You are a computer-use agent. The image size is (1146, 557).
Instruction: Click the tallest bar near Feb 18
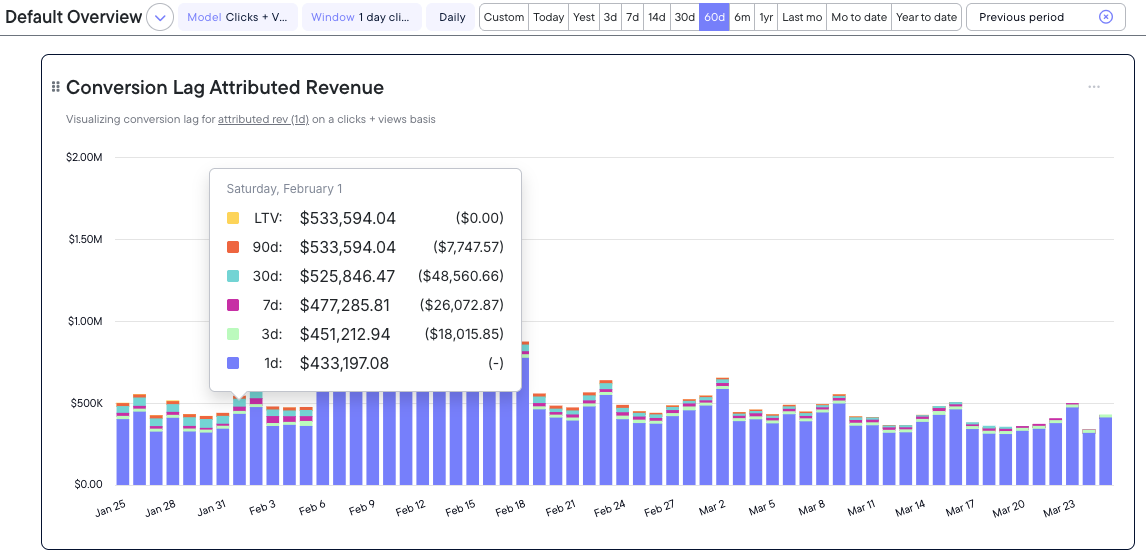coord(524,420)
